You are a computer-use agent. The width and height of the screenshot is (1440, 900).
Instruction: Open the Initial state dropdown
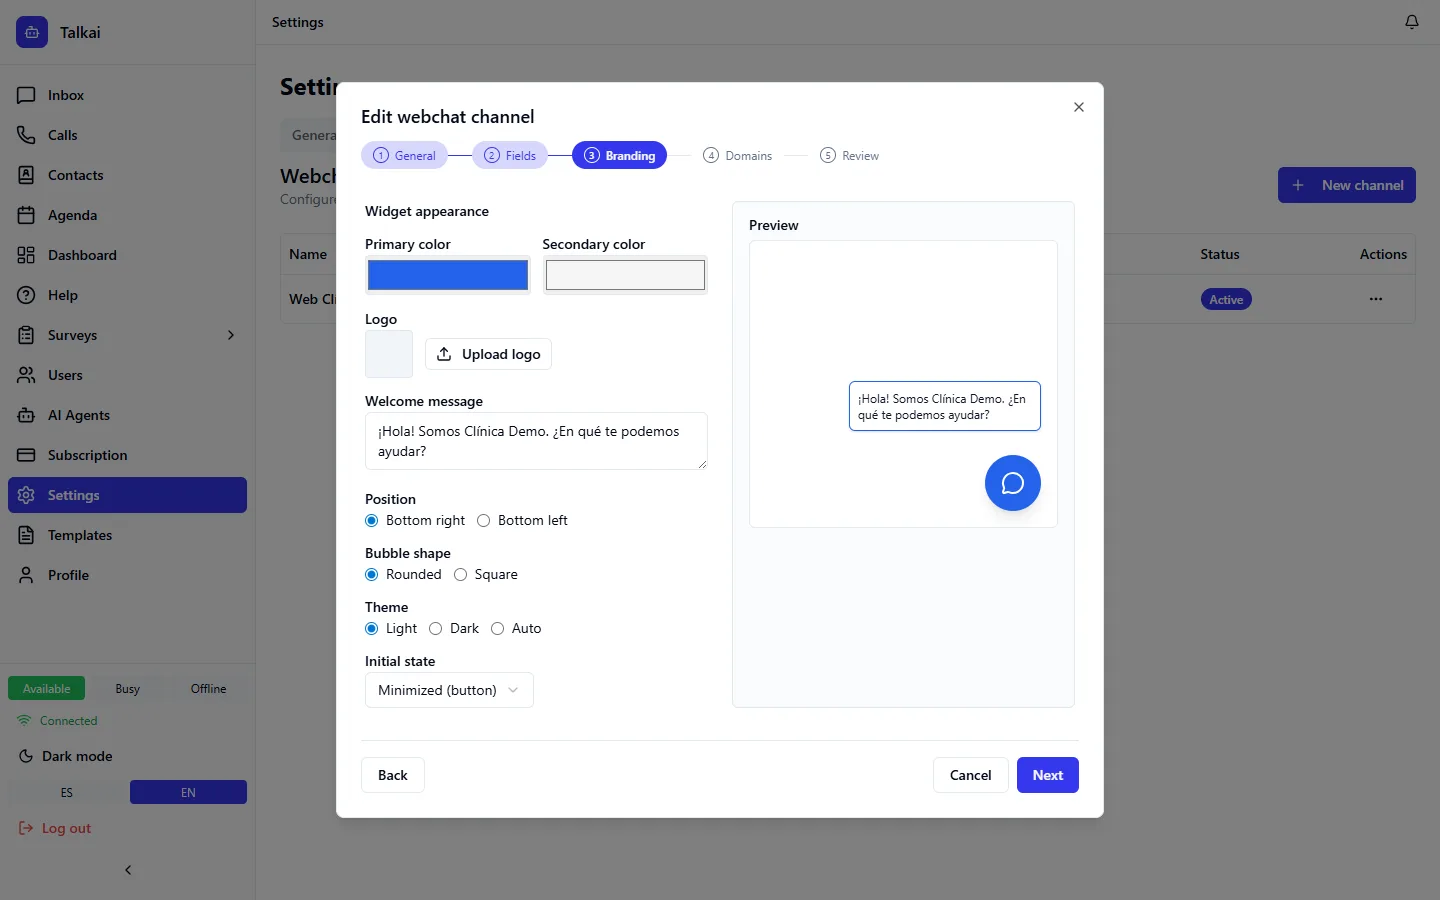click(449, 690)
